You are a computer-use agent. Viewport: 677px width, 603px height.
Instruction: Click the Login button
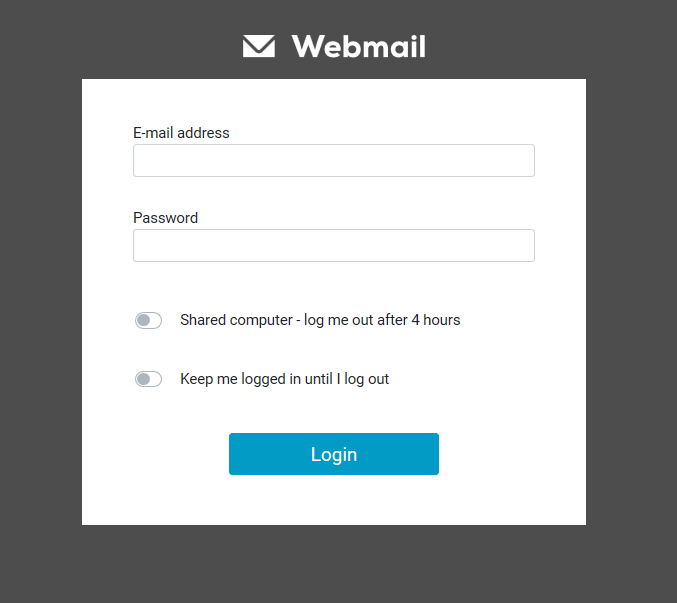pyautogui.click(x=334, y=454)
